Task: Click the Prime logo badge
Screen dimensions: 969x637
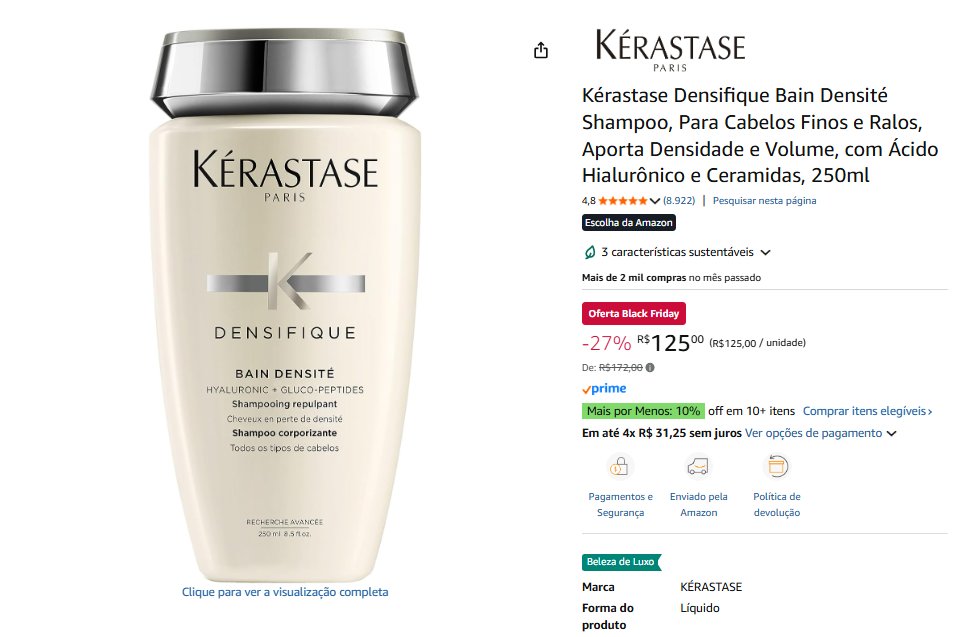Action: click(604, 389)
